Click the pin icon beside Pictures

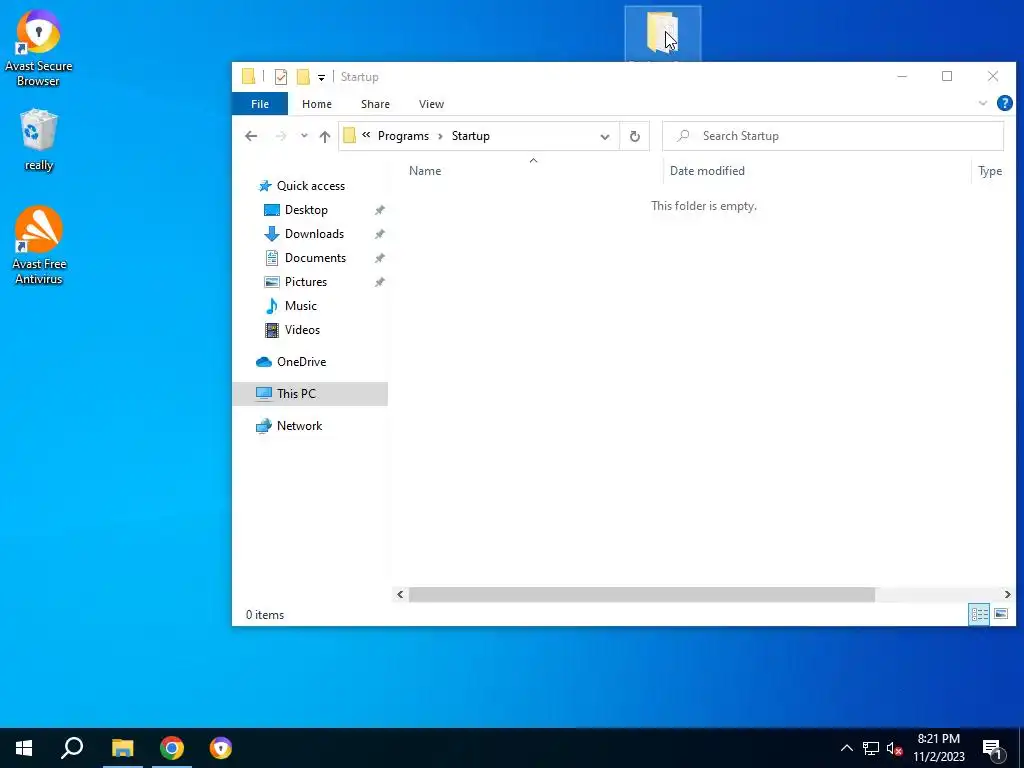379,282
